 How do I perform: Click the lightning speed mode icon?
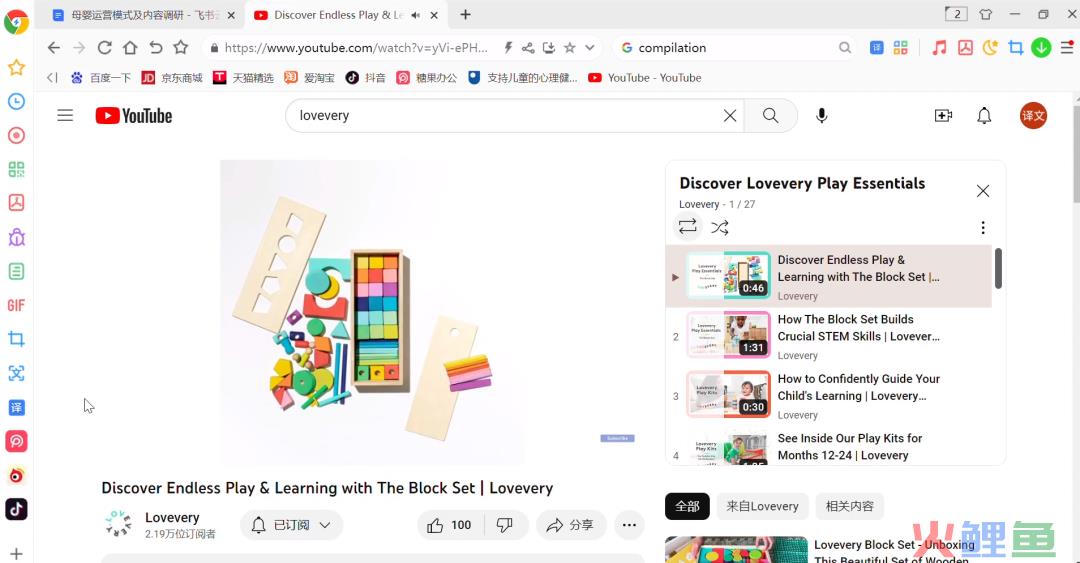508,48
